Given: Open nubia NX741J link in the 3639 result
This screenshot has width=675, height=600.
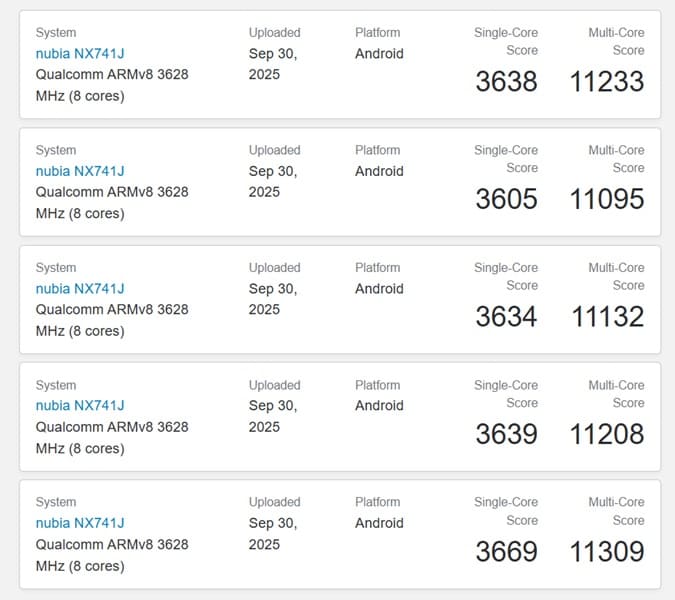Looking at the screenshot, I should [x=80, y=406].
